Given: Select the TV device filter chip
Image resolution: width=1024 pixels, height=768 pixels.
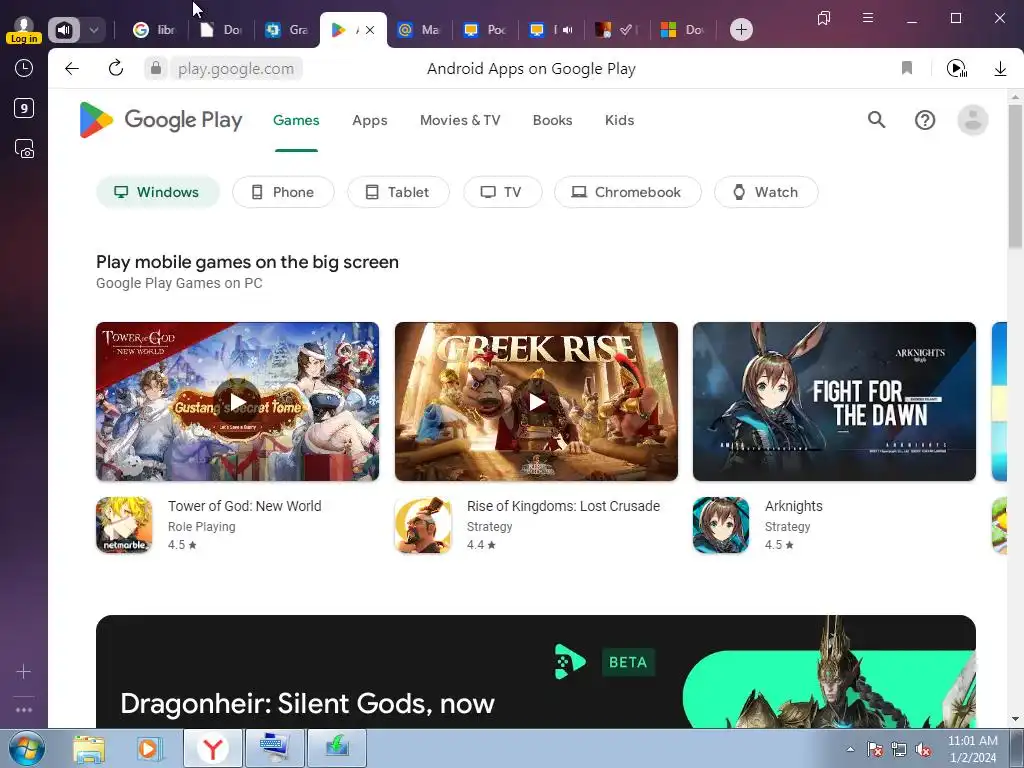Looking at the screenshot, I should point(502,192).
